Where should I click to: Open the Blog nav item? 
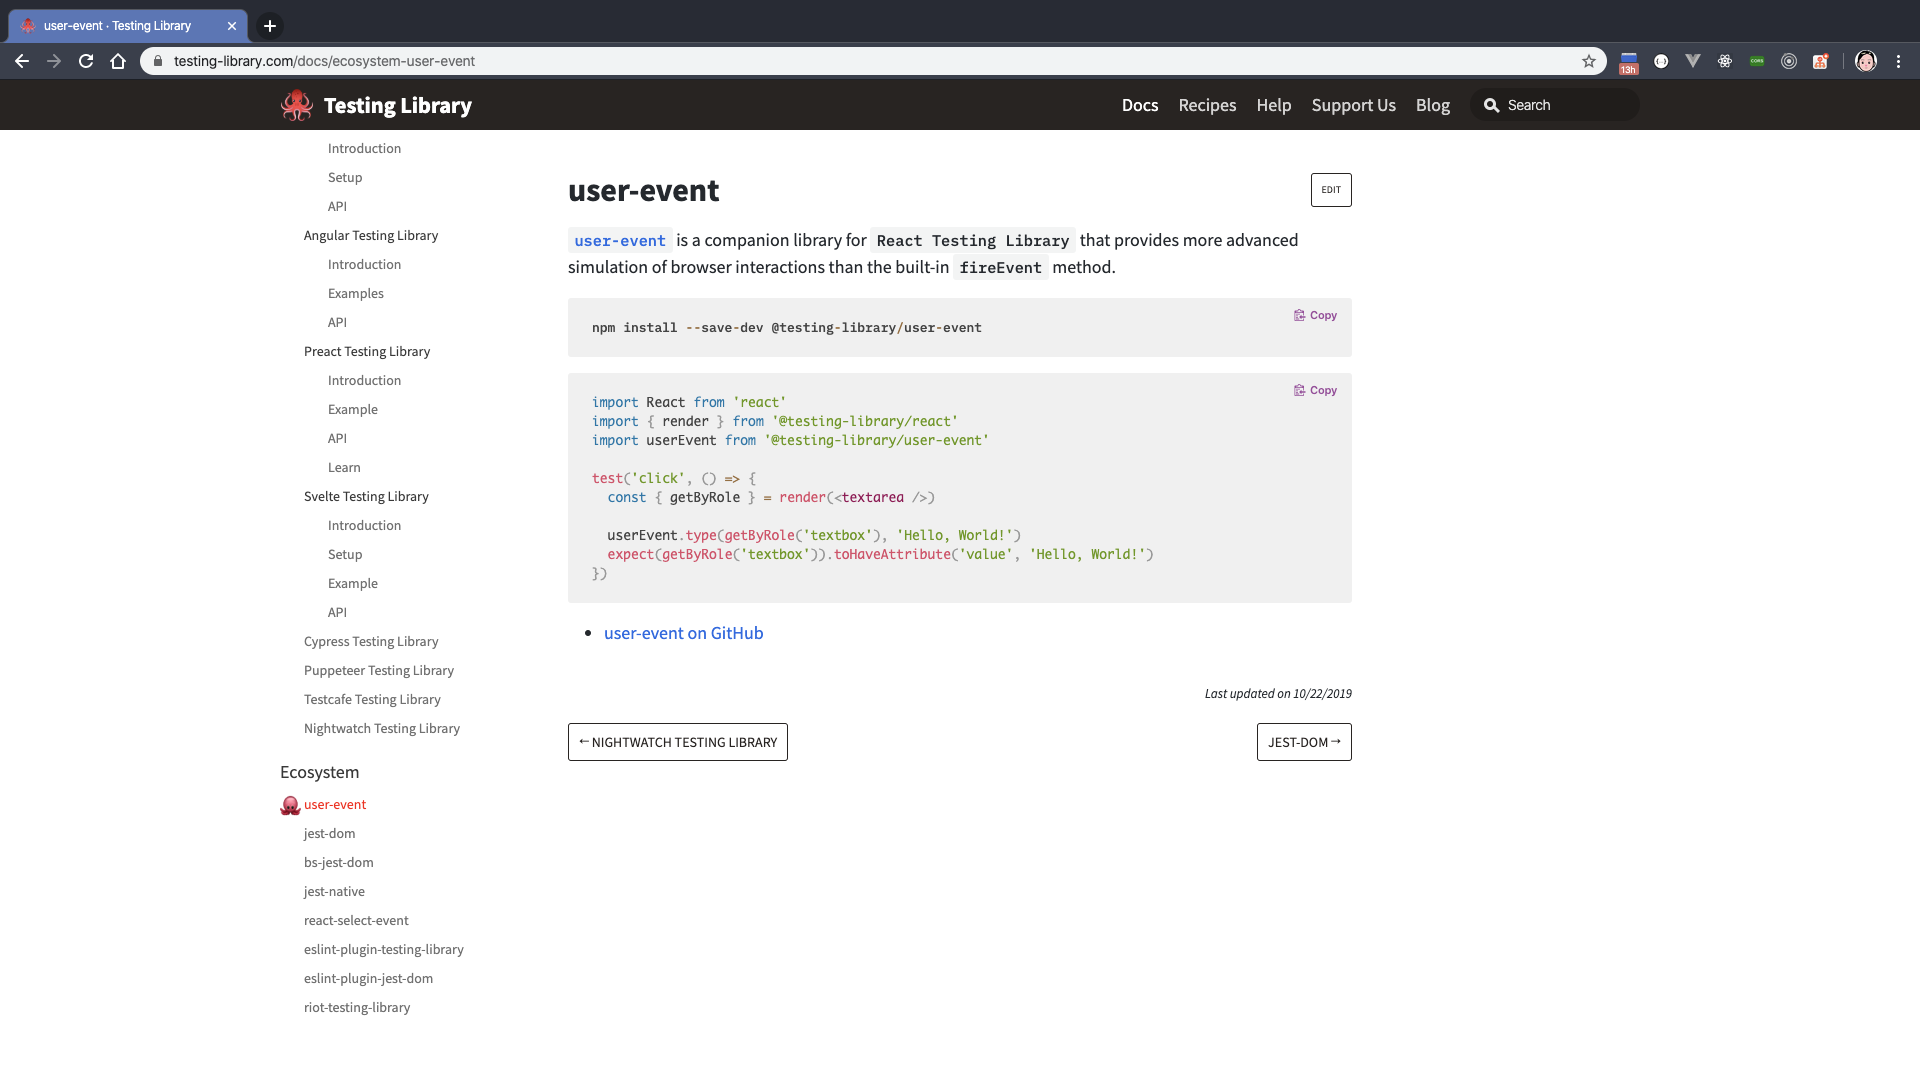(1432, 105)
